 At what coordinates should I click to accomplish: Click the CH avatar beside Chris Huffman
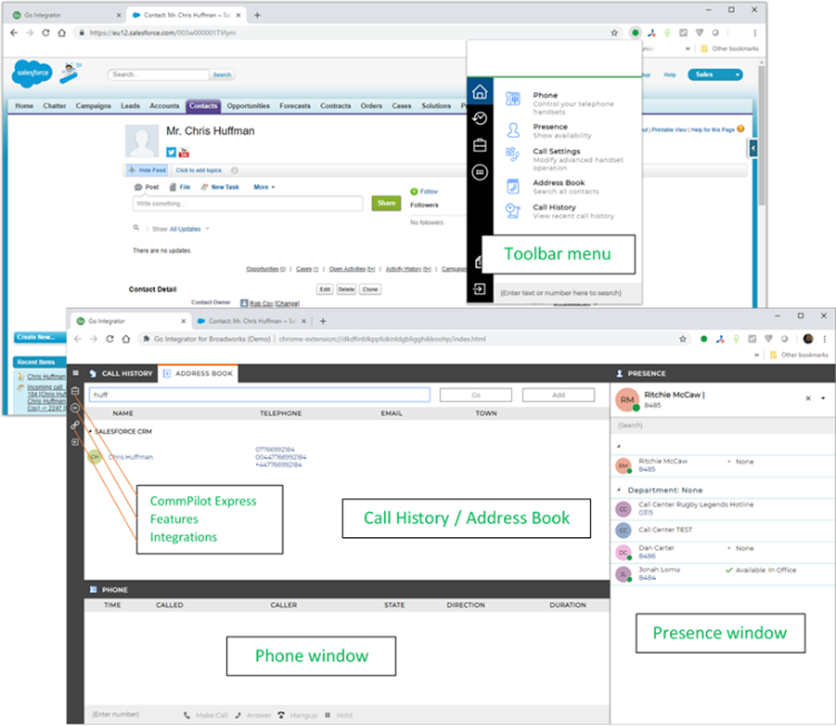pos(95,457)
